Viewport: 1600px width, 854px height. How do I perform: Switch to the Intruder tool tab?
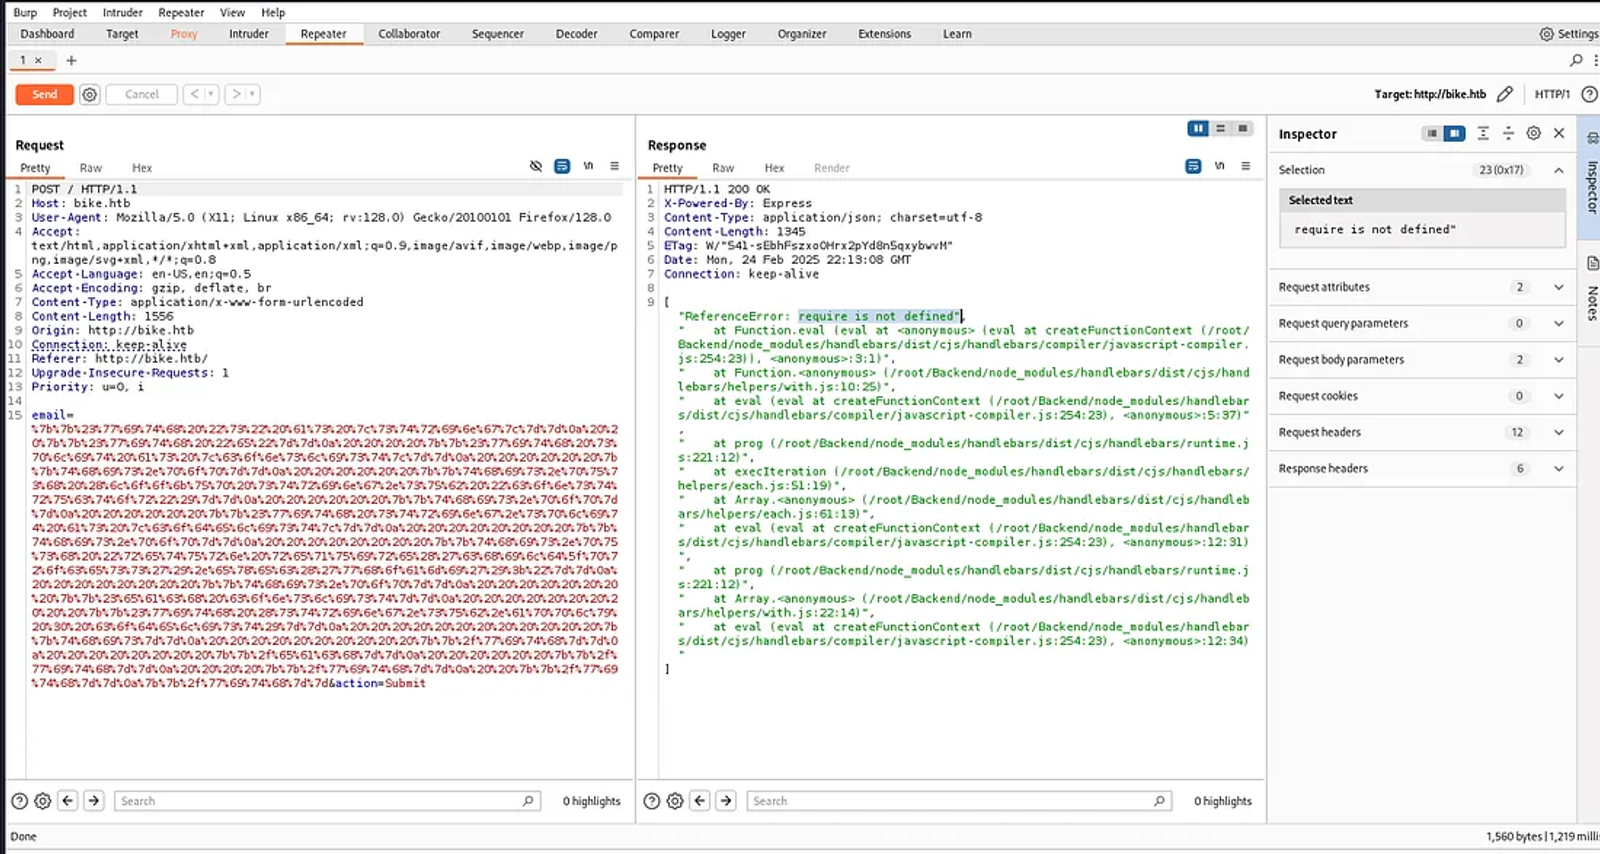[248, 34]
